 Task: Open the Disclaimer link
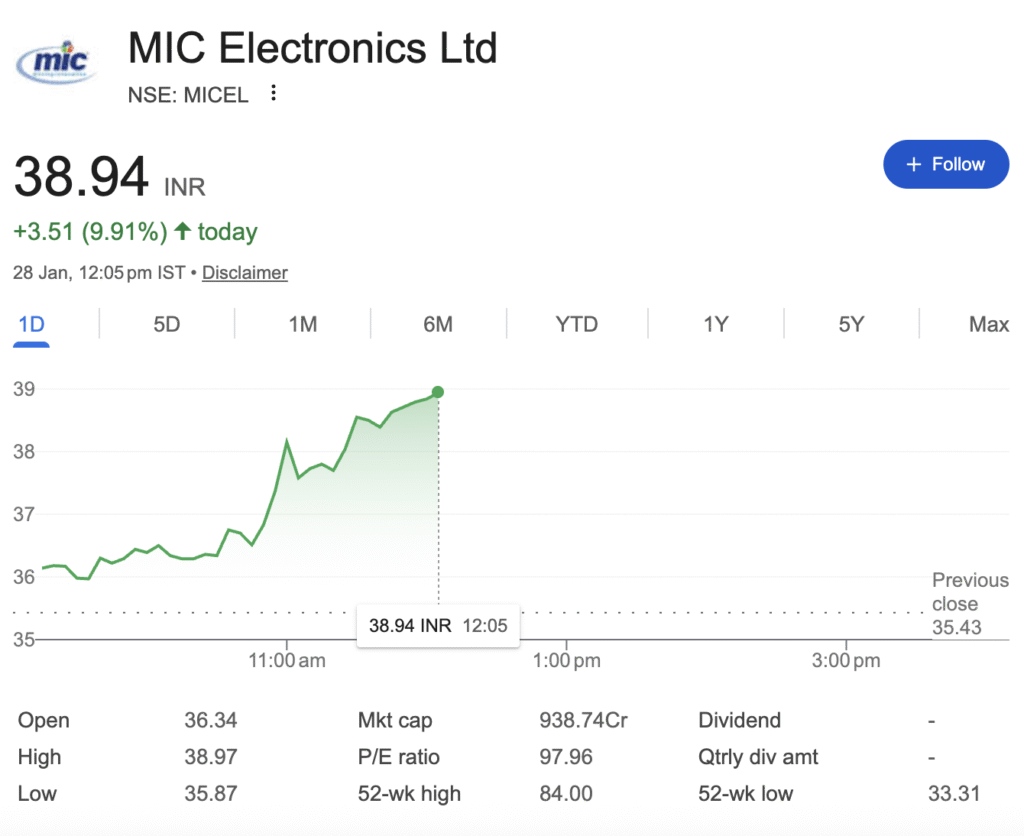(245, 272)
